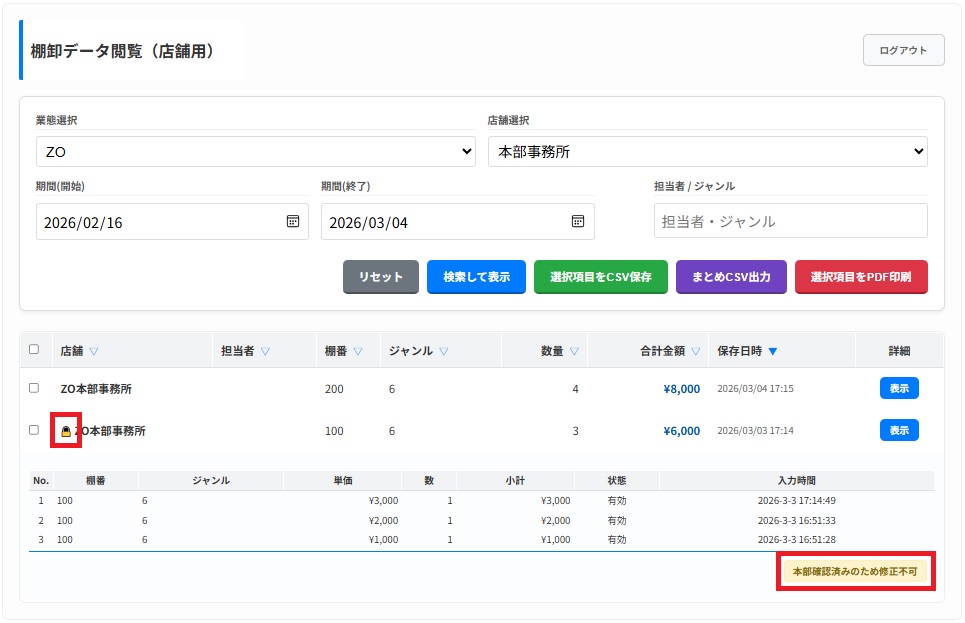The width and height of the screenshot is (965, 623).
Task: Focus the 担当者・ジャンル text field
Action: coord(790,221)
